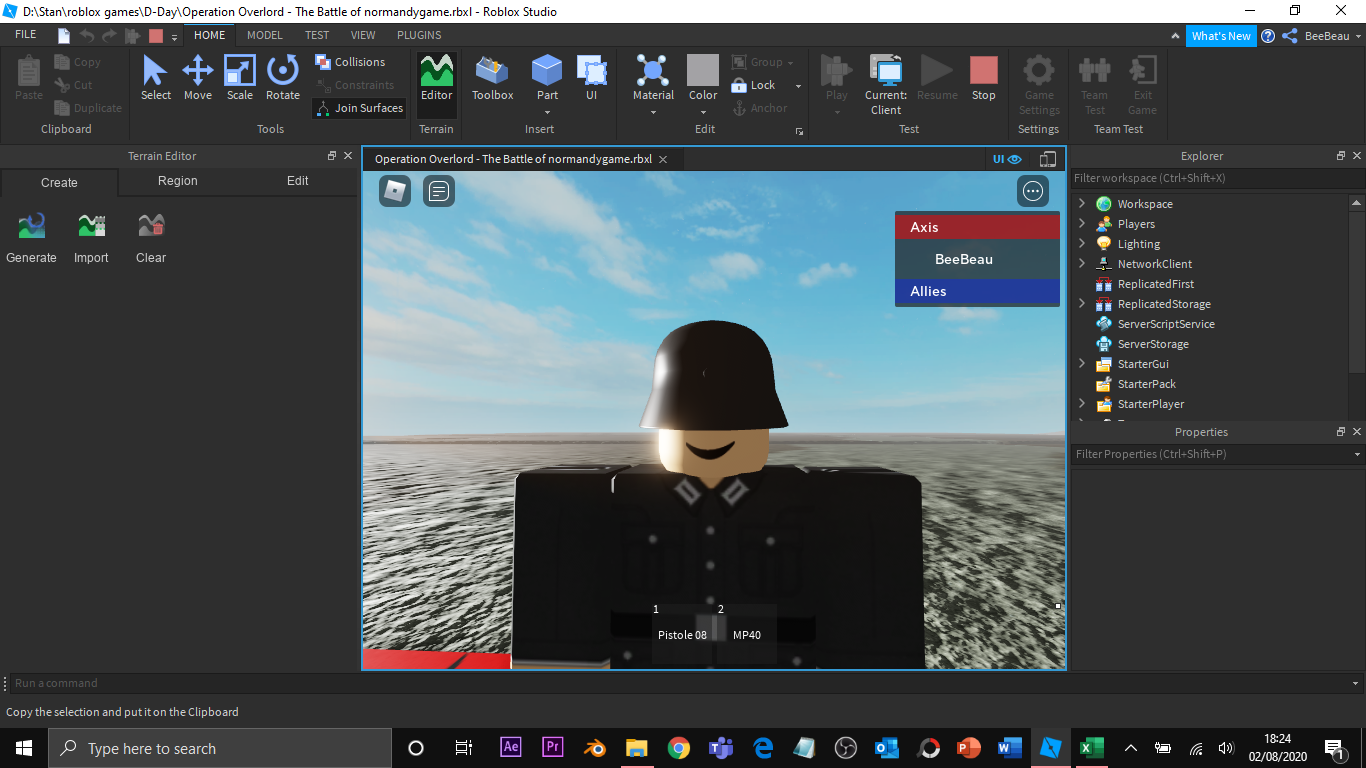Open the Region tab in Terrain Editor
This screenshot has height=768, width=1366.
tap(177, 181)
